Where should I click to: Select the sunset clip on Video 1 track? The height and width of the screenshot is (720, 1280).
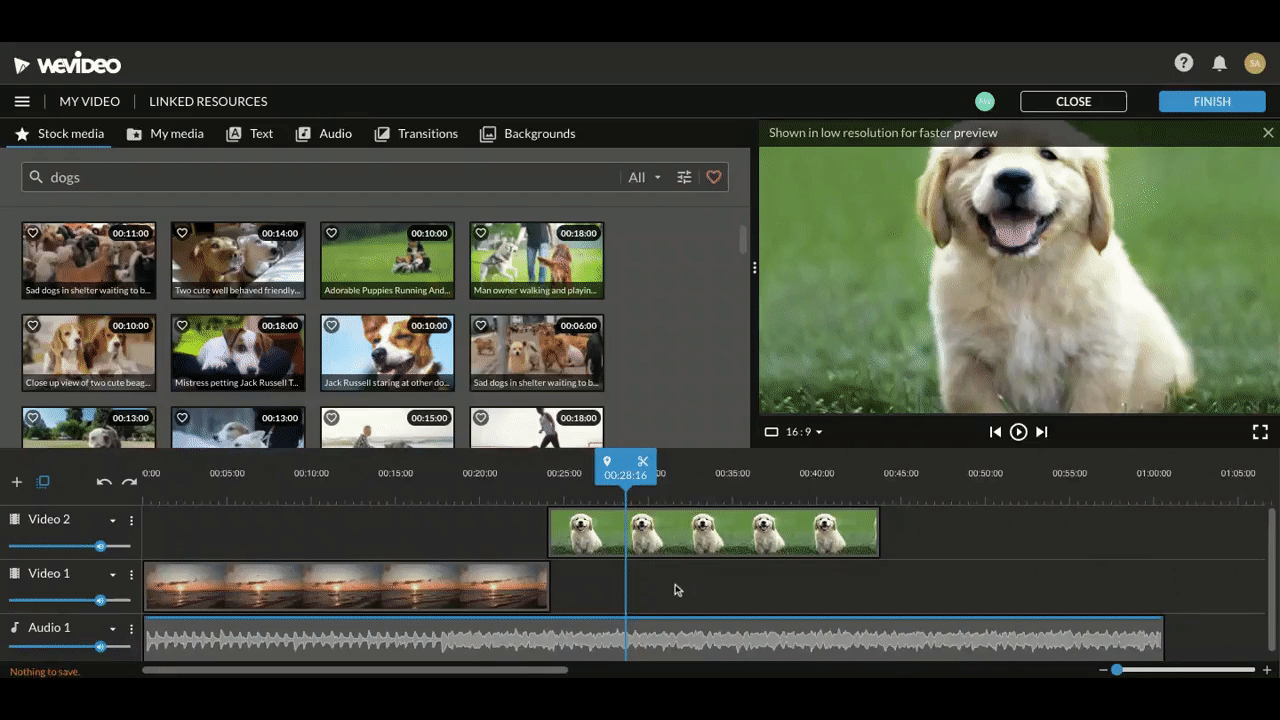(346, 586)
